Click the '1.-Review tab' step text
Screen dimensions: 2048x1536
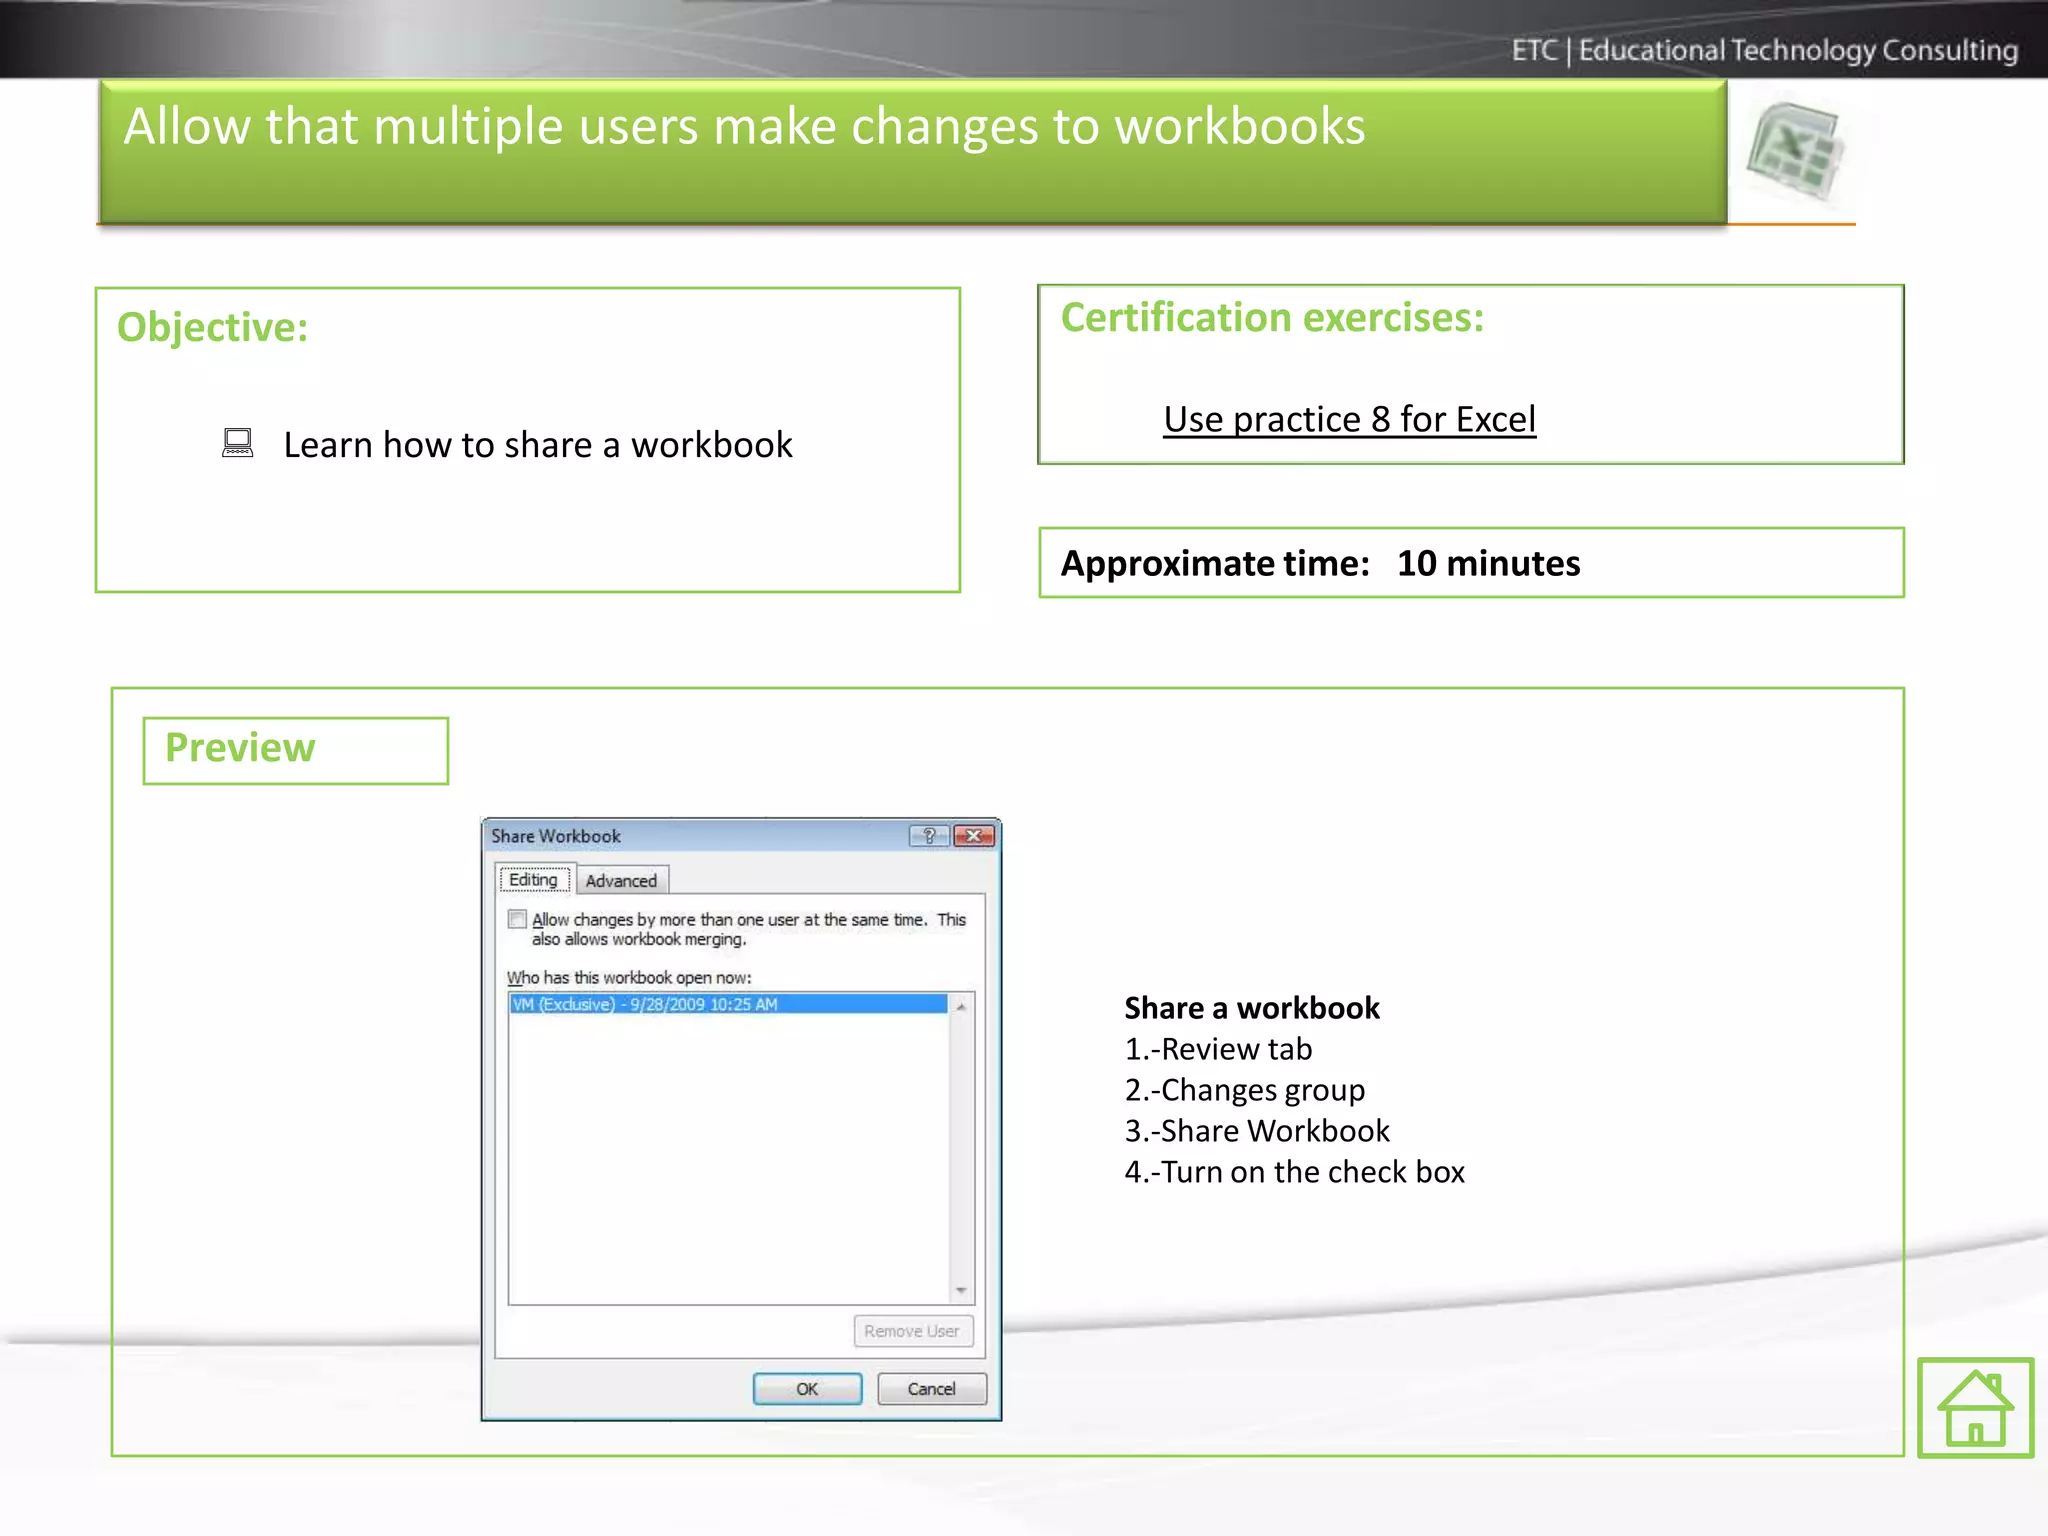pyautogui.click(x=1218, y=1049)
